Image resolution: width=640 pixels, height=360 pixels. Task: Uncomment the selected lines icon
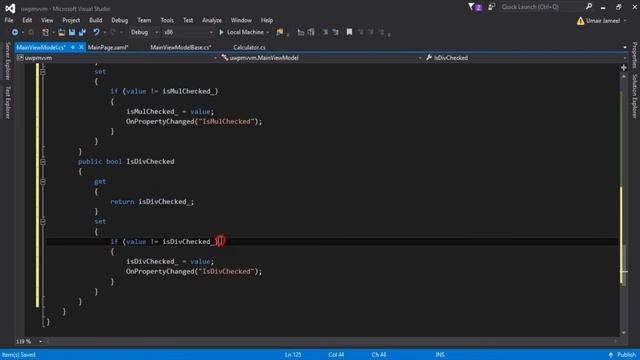pos(336,32)
